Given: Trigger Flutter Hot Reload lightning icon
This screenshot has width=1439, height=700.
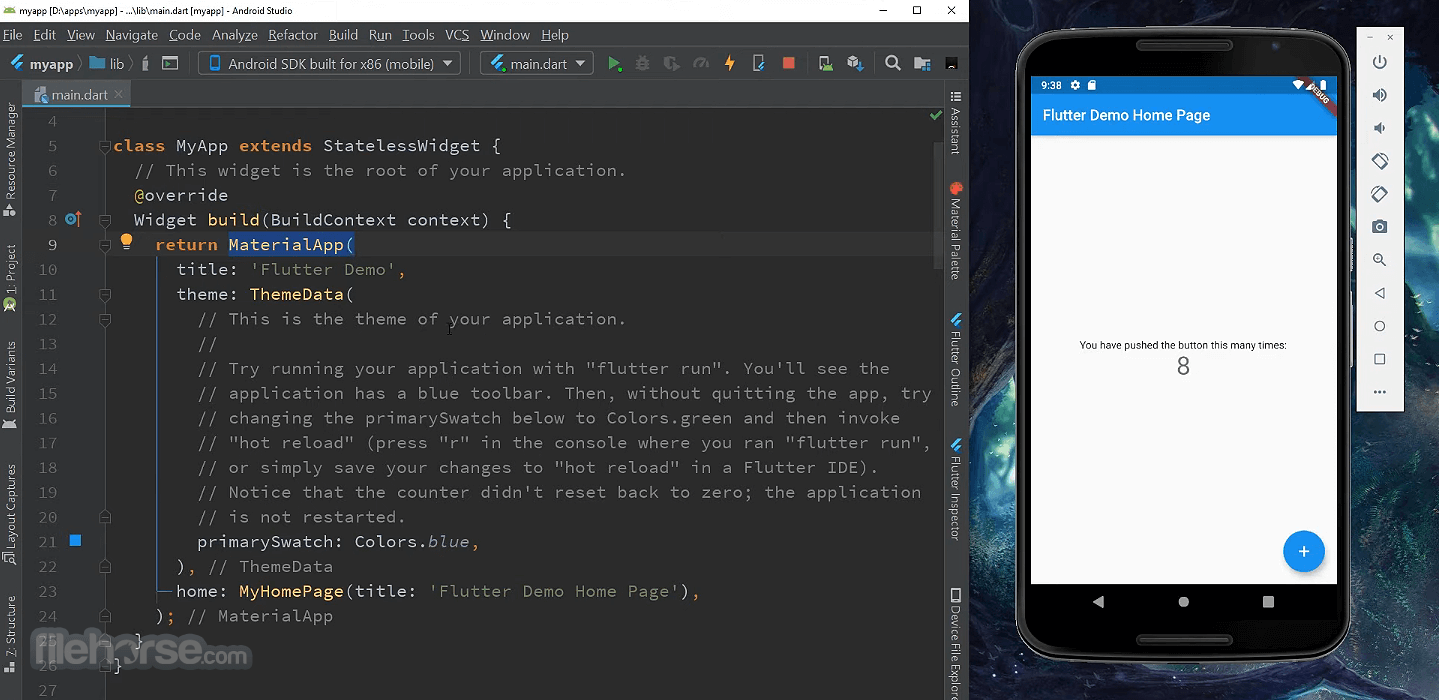Looking at the screenshot, I should coord(730,63).
